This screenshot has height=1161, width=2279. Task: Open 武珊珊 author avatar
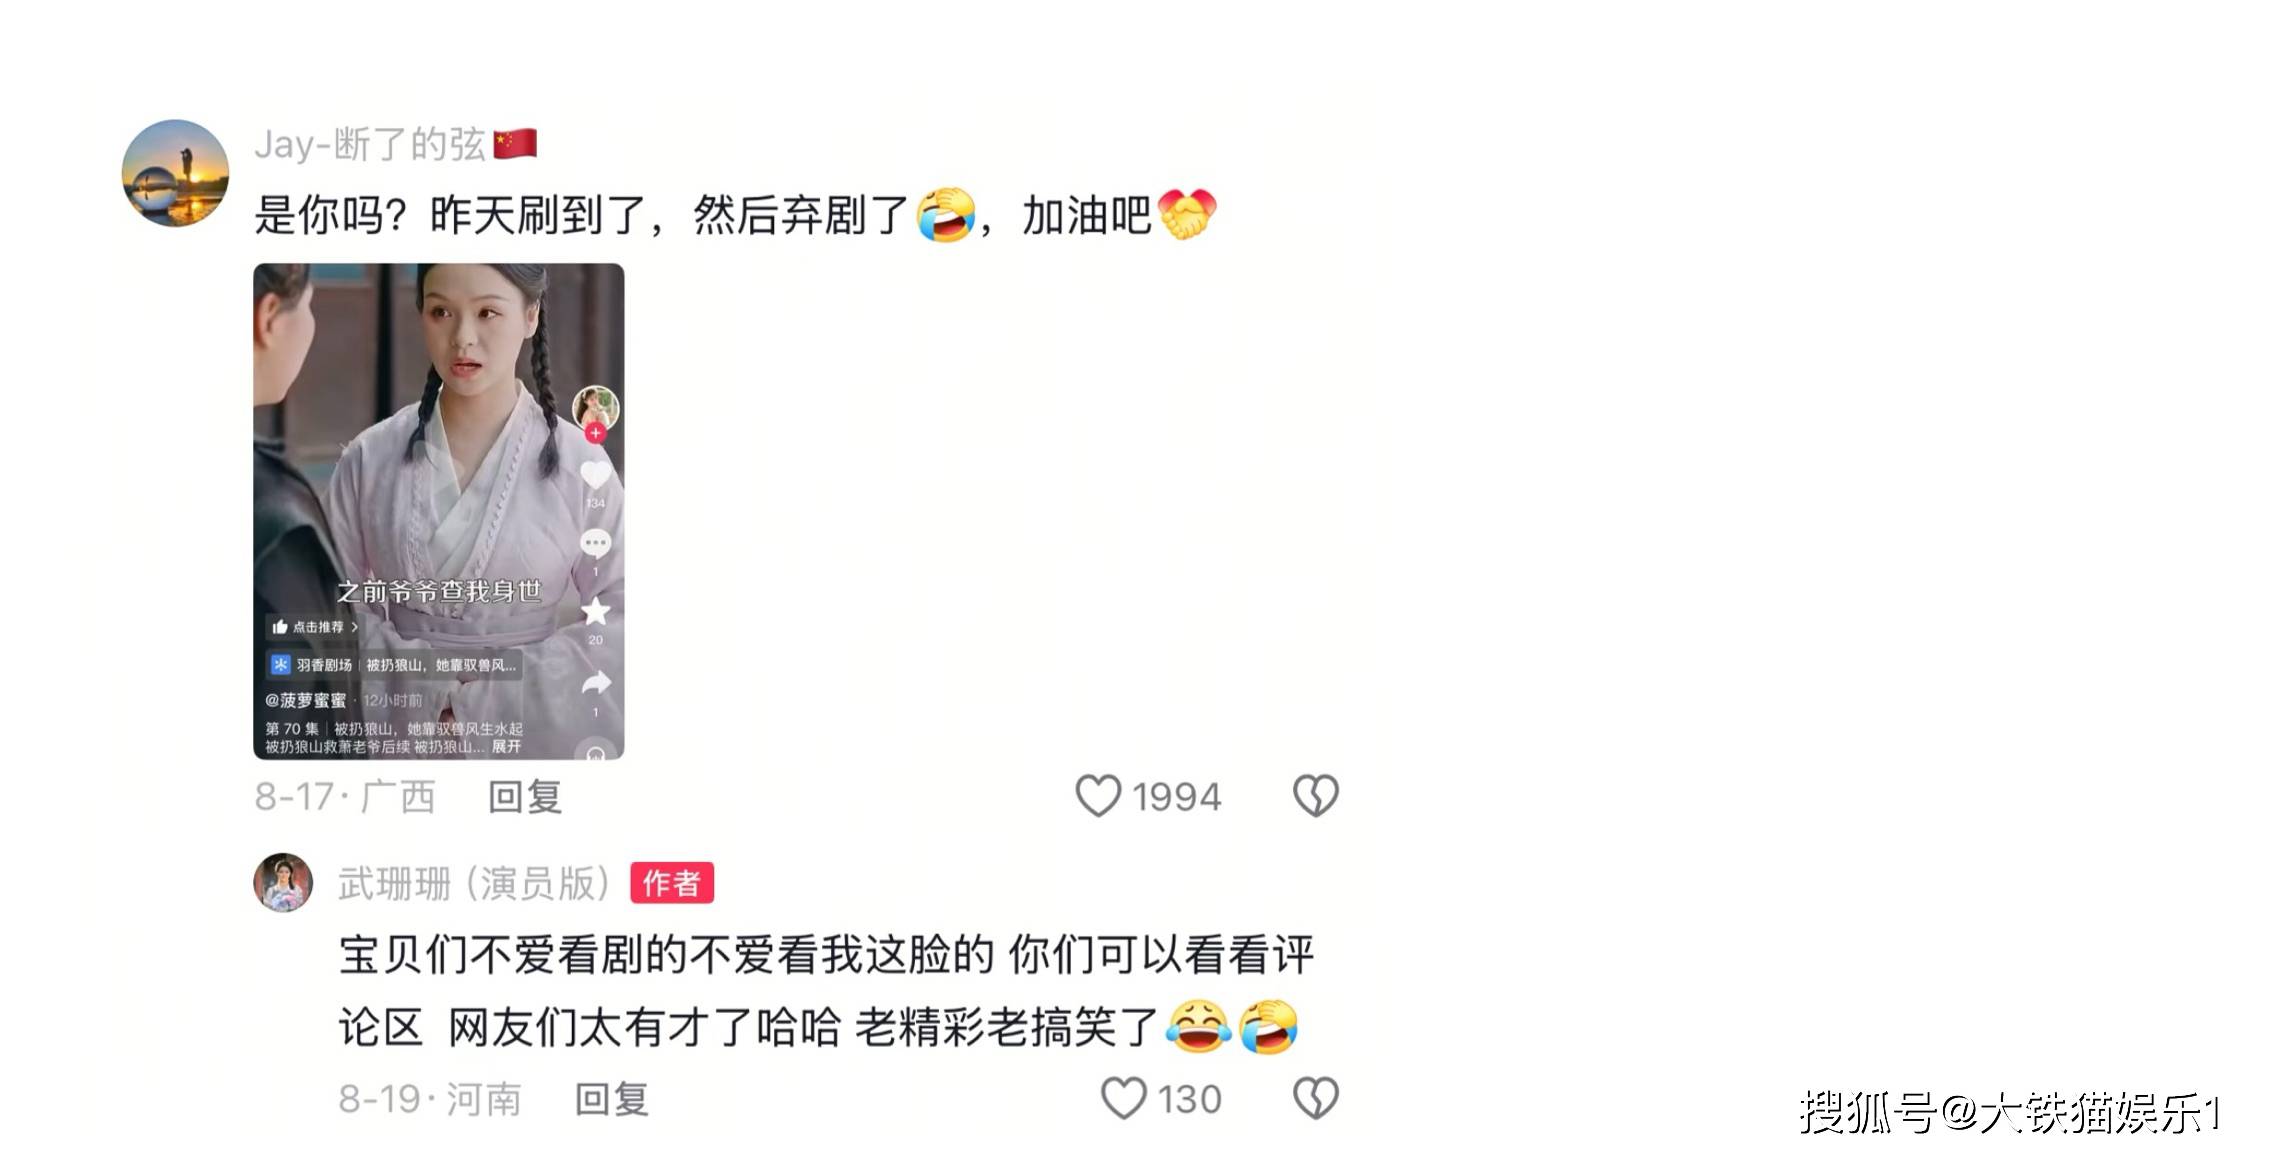[x=283, y=882]
